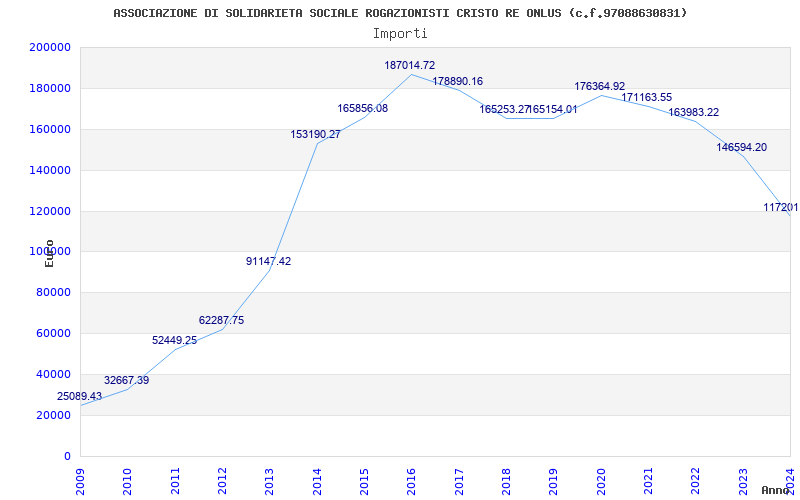The height and width of the screenshot is (500, 800).
Task: Click x-axis year 2016
Action: pos(411,481)
